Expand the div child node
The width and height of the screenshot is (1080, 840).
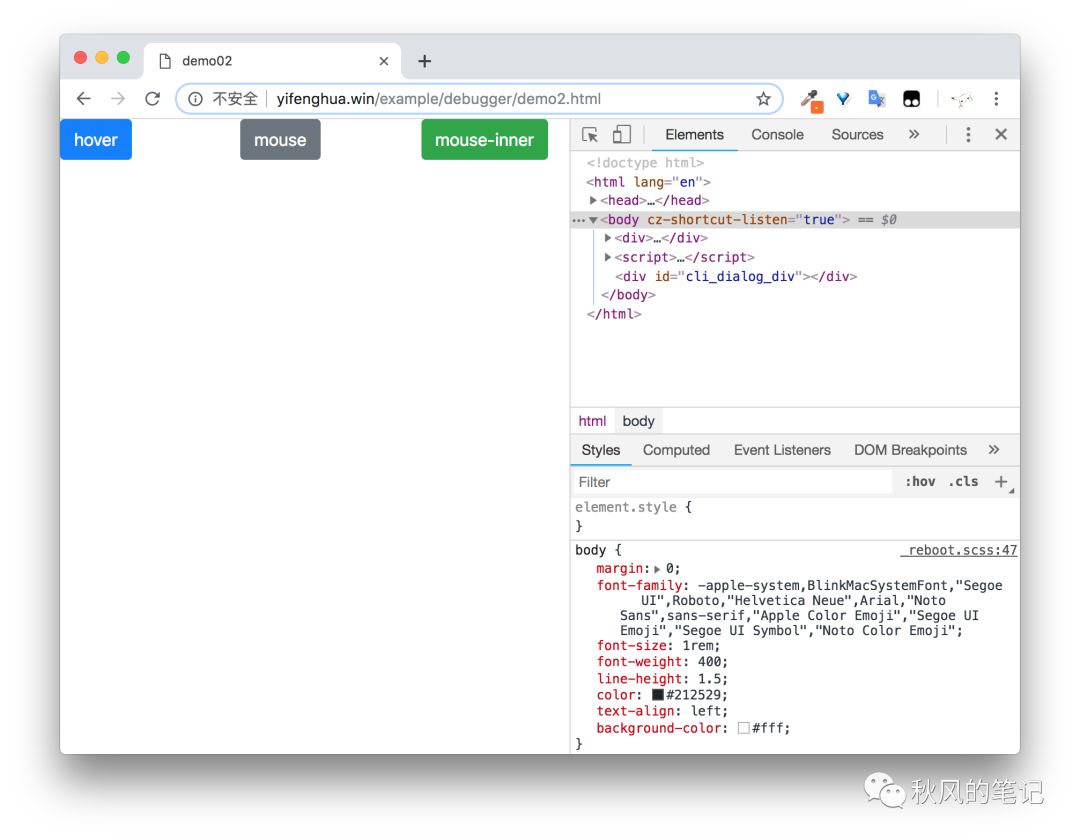[x=608, y=238]
